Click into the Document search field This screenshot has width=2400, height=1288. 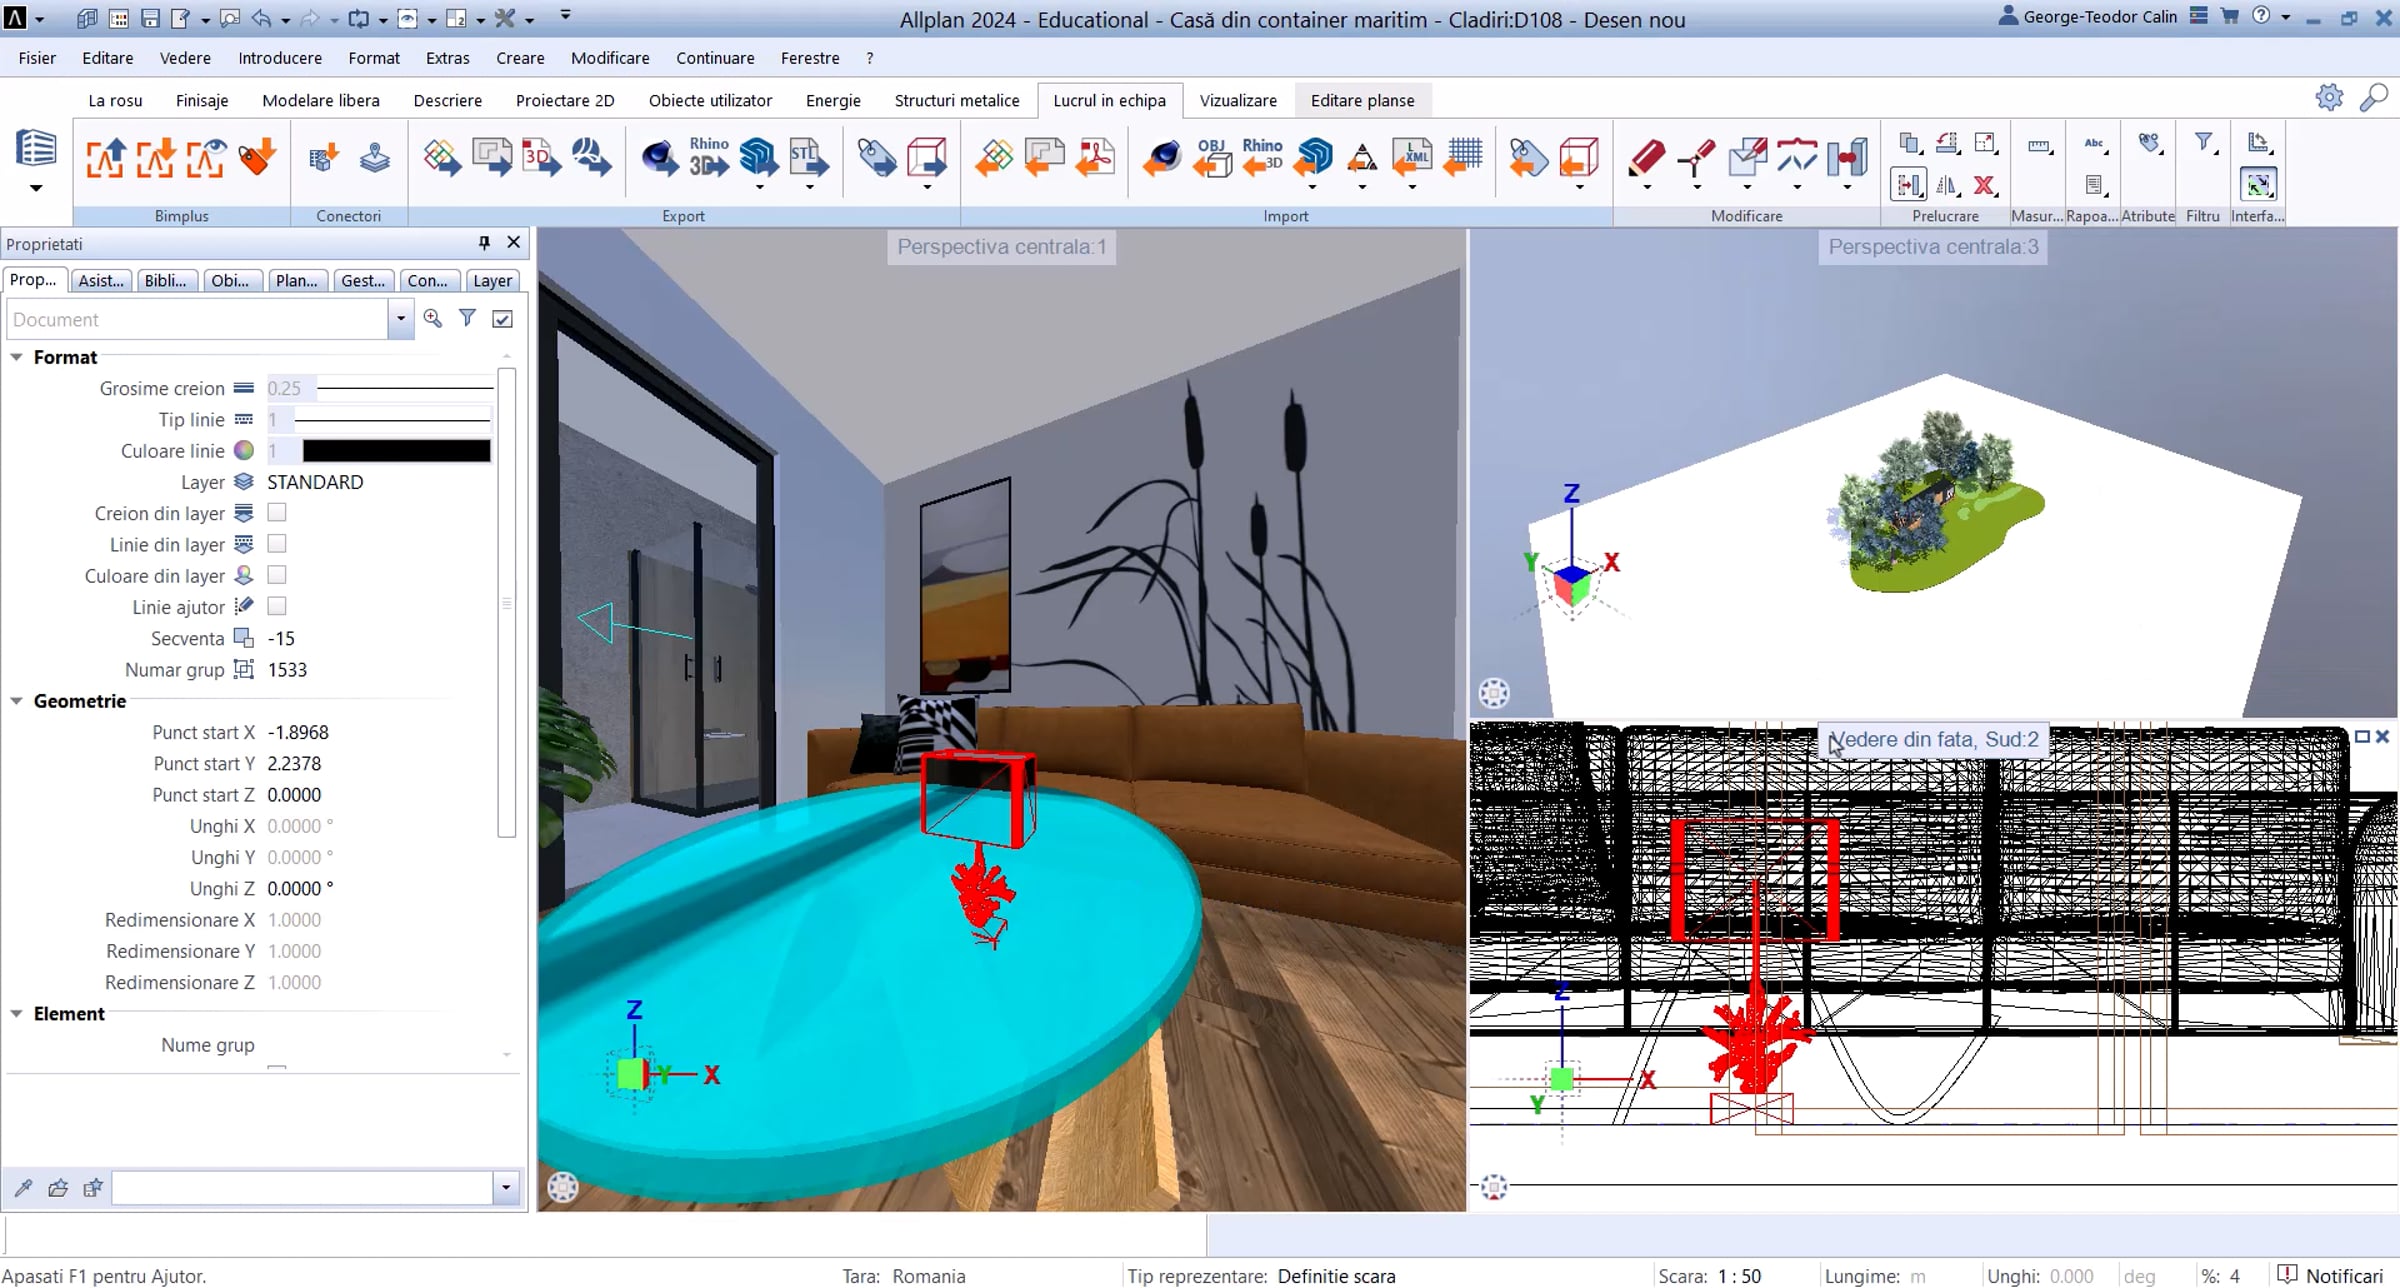point(198,319)
